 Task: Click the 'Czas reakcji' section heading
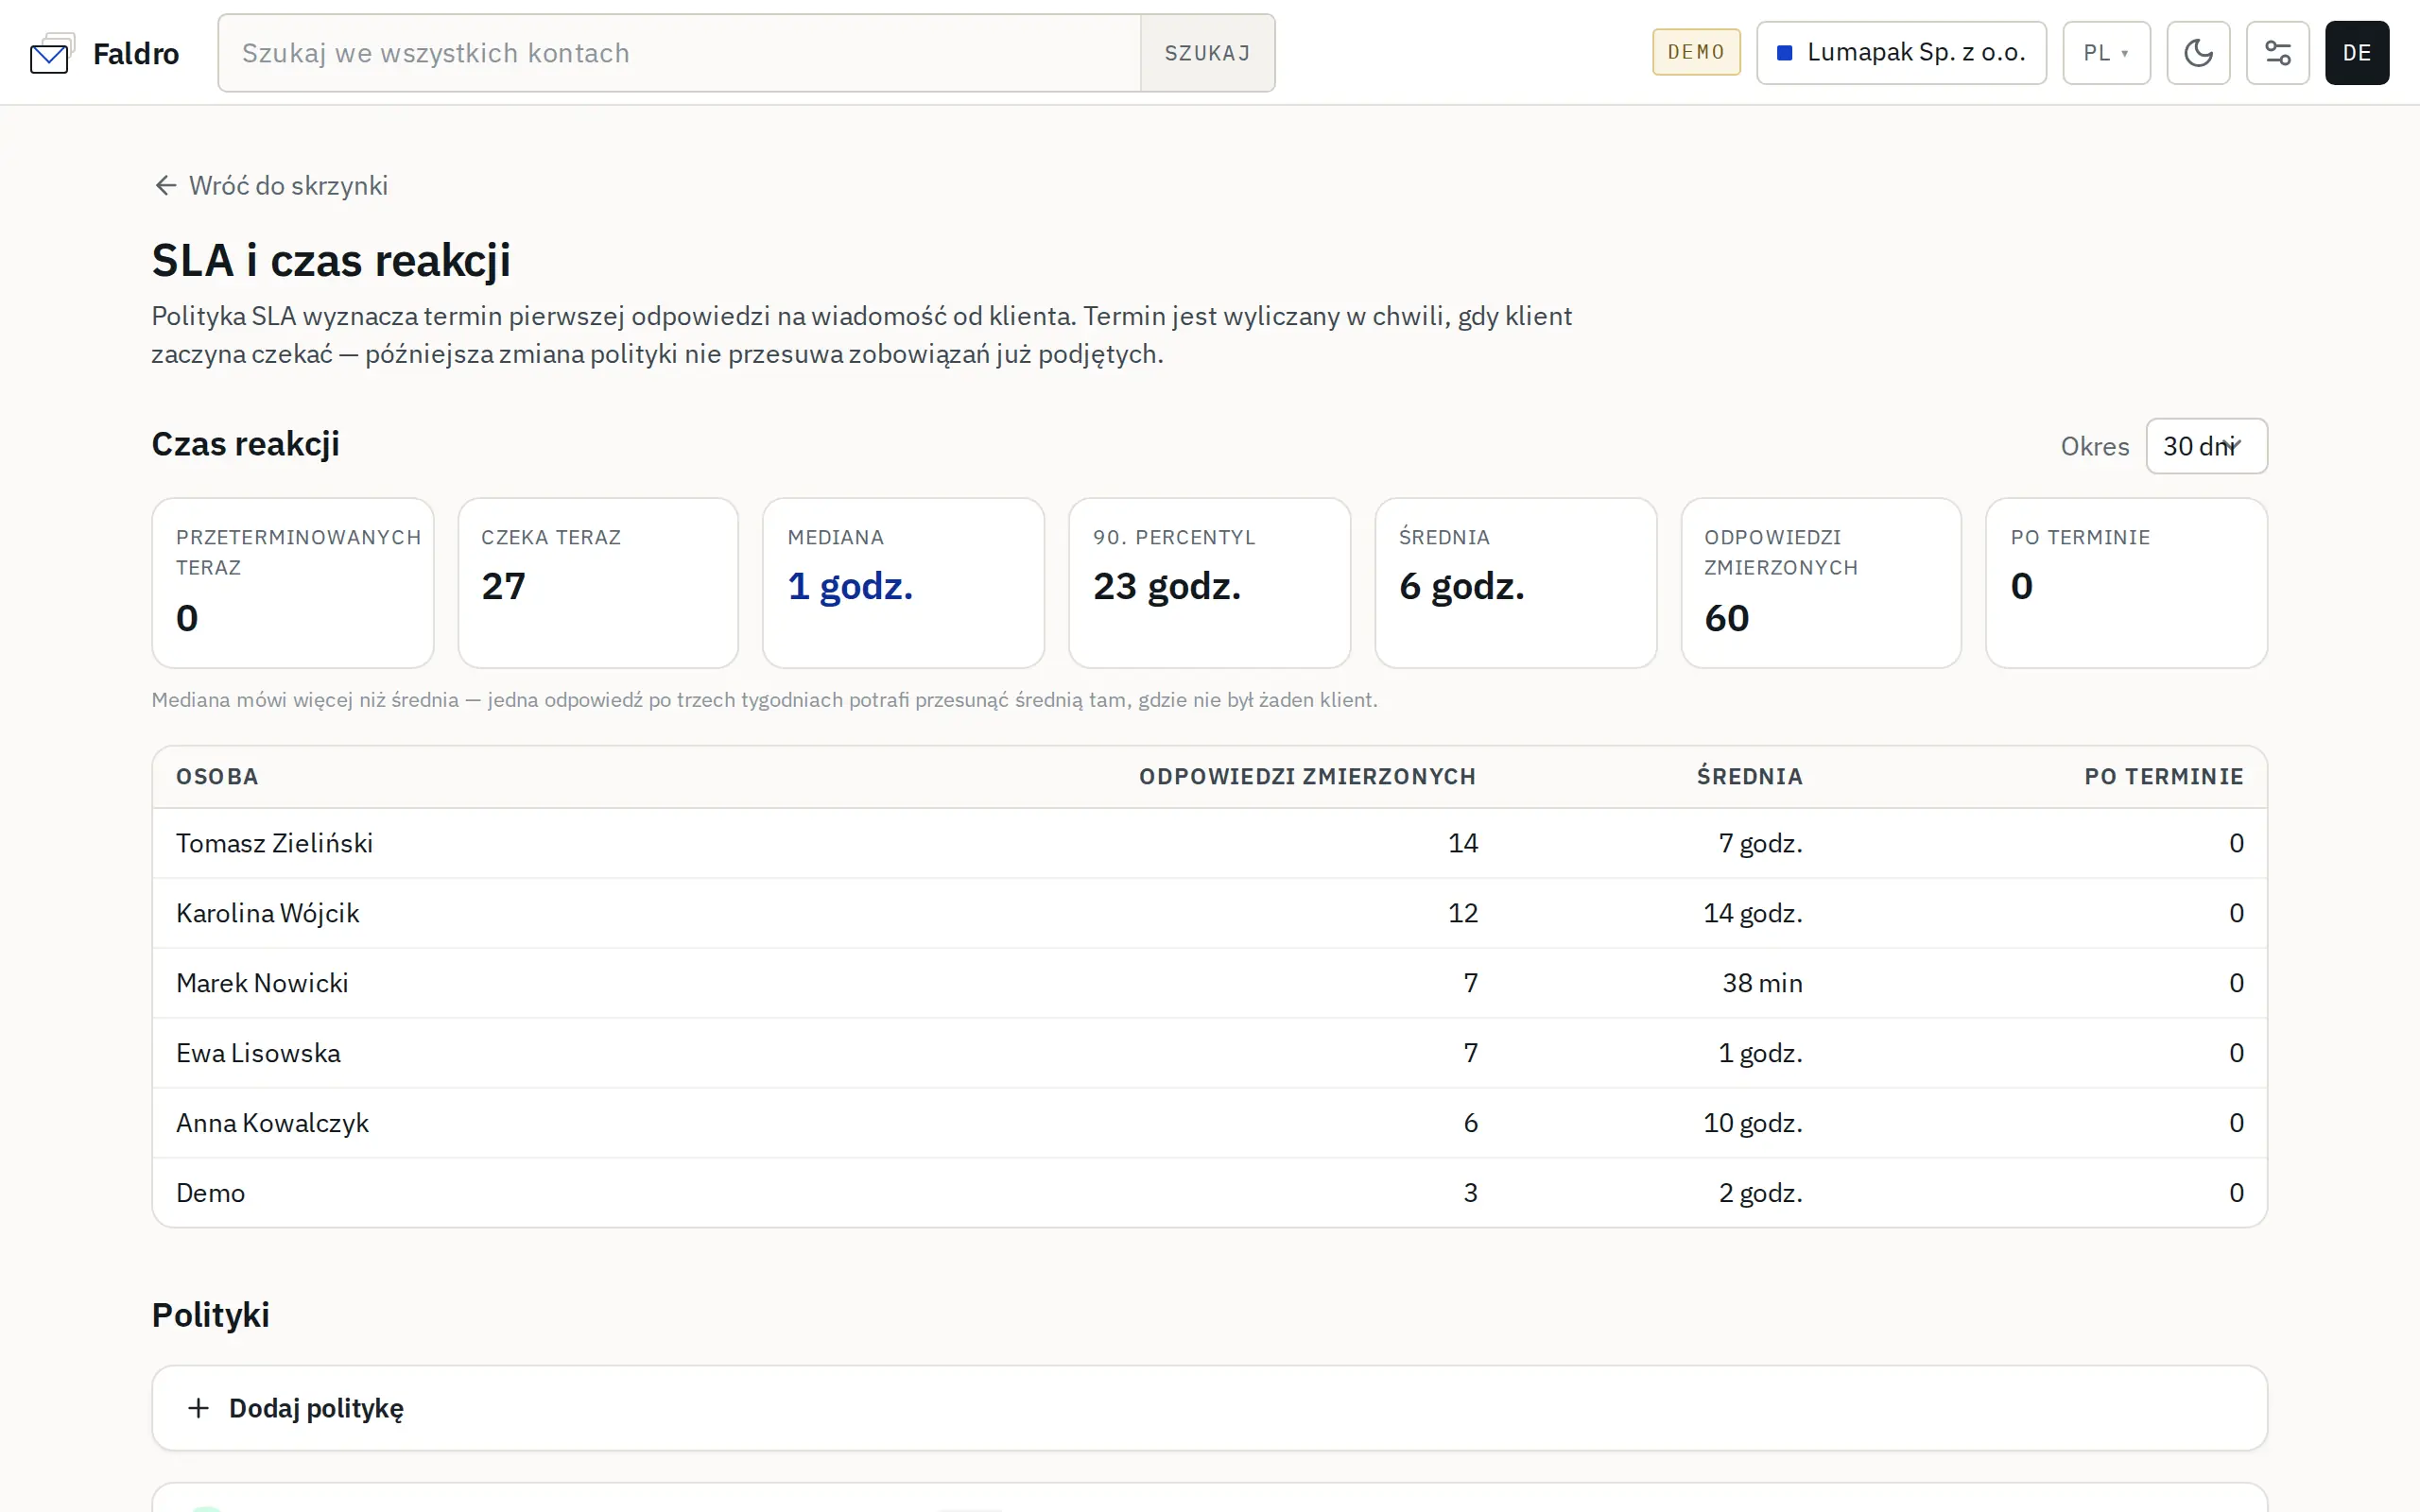(246, 444)
